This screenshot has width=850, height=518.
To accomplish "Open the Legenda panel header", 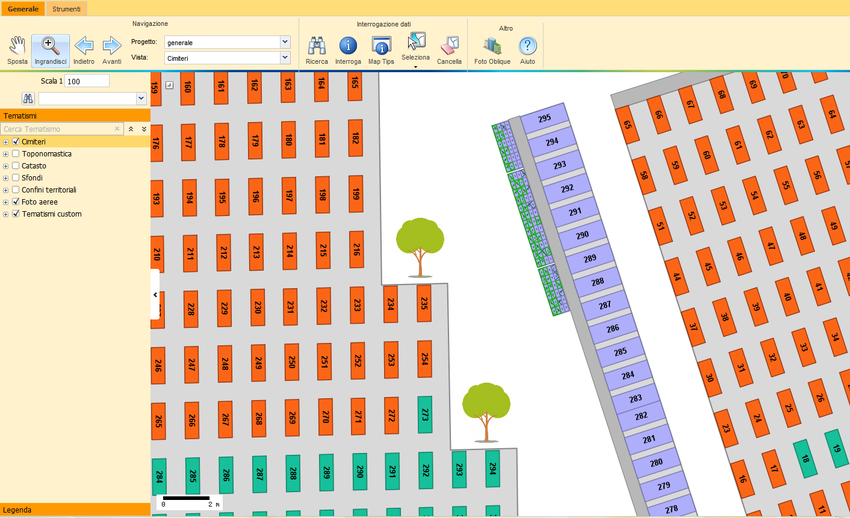I will click(75, 509).
